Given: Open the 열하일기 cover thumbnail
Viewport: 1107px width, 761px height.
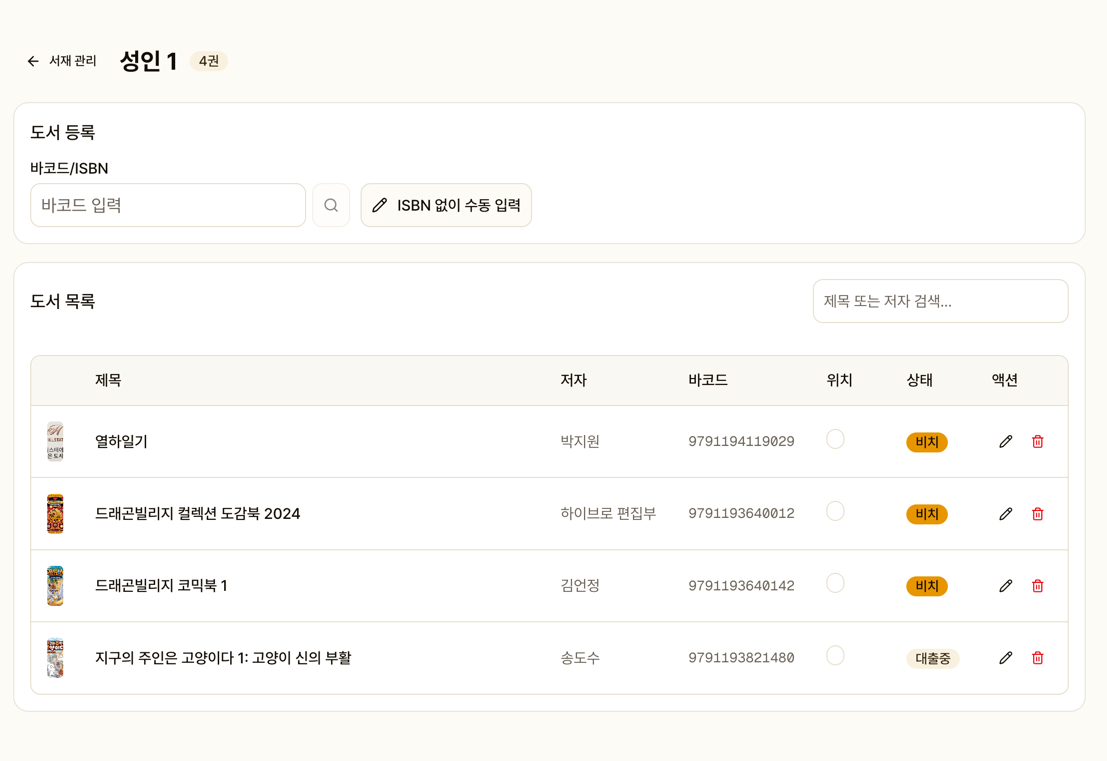Looking at the screenshot, I should click(55, 442).
